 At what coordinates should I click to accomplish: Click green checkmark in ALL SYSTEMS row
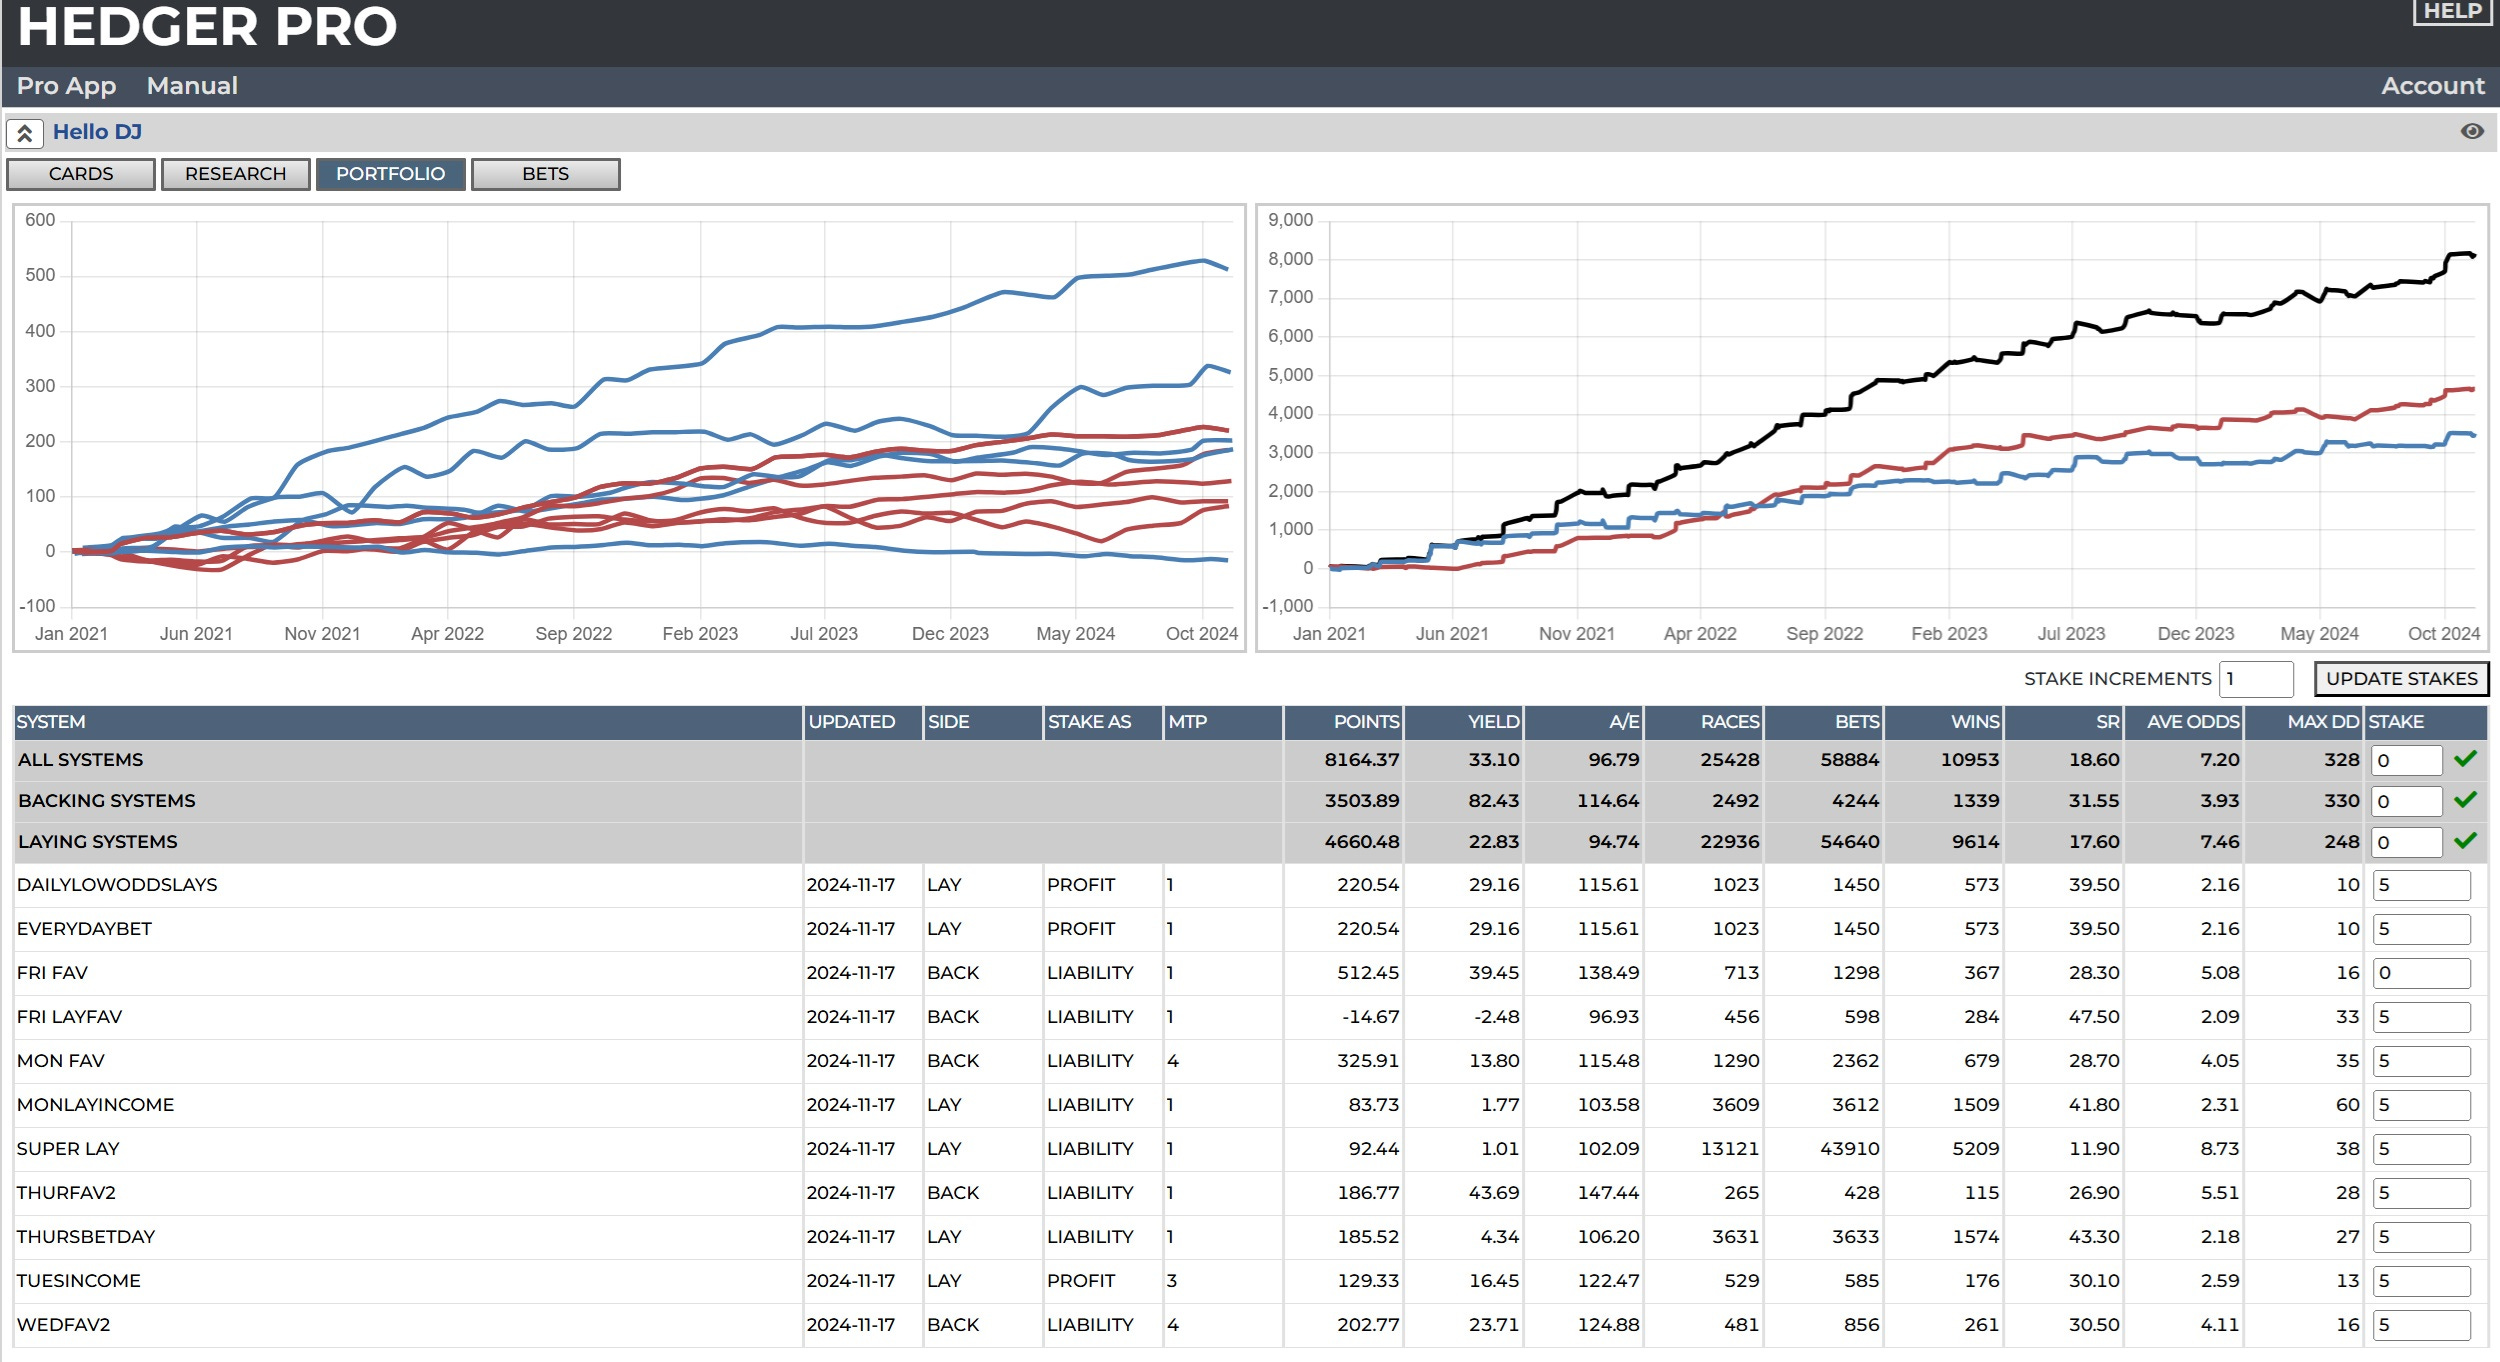(2465, 759)
